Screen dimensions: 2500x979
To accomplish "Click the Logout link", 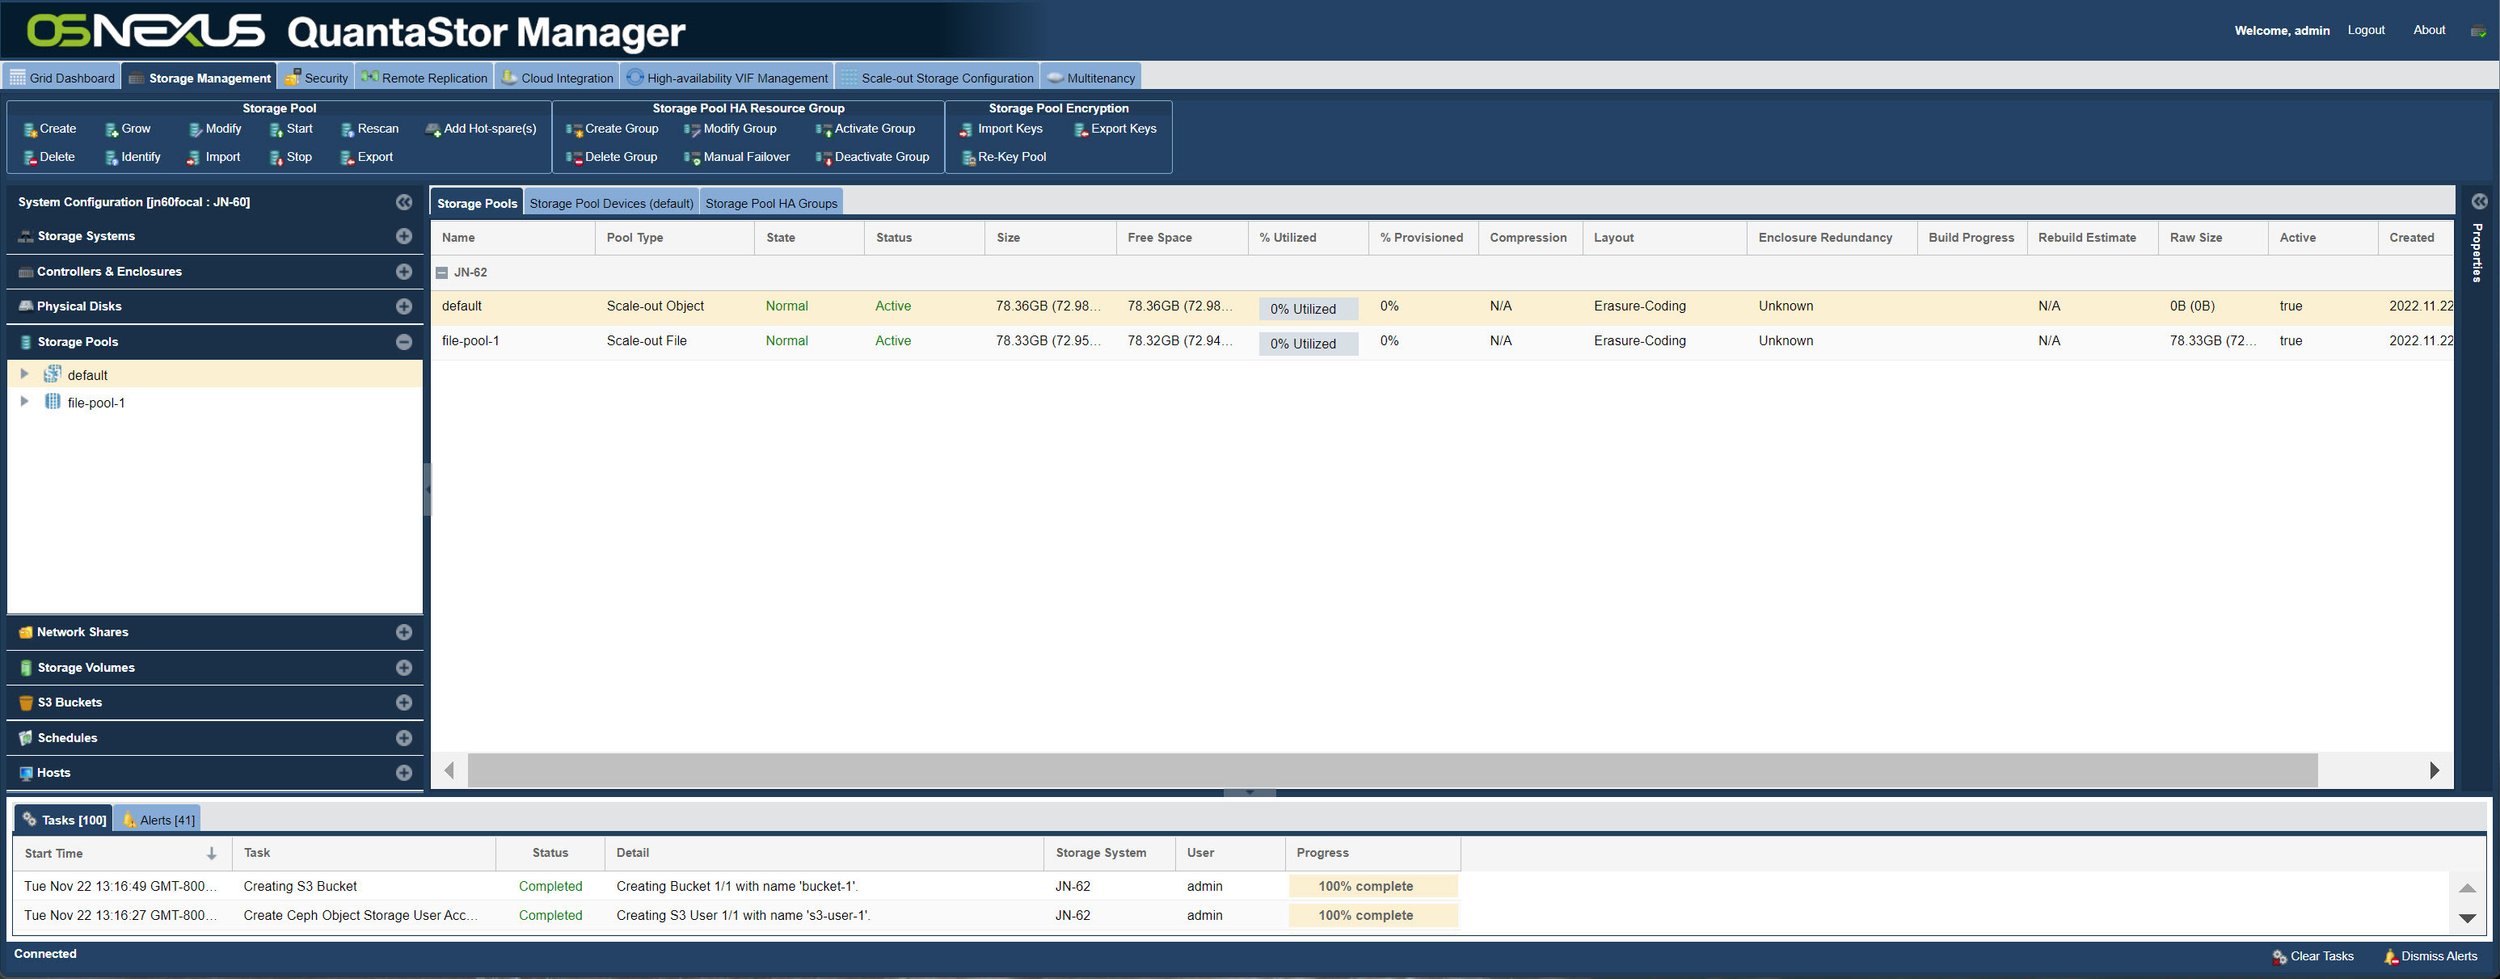I will [2366, 30].
